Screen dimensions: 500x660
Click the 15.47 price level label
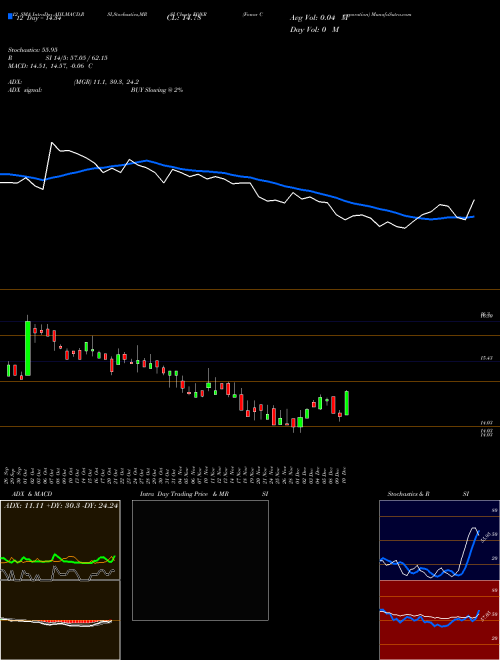[487, 358]
